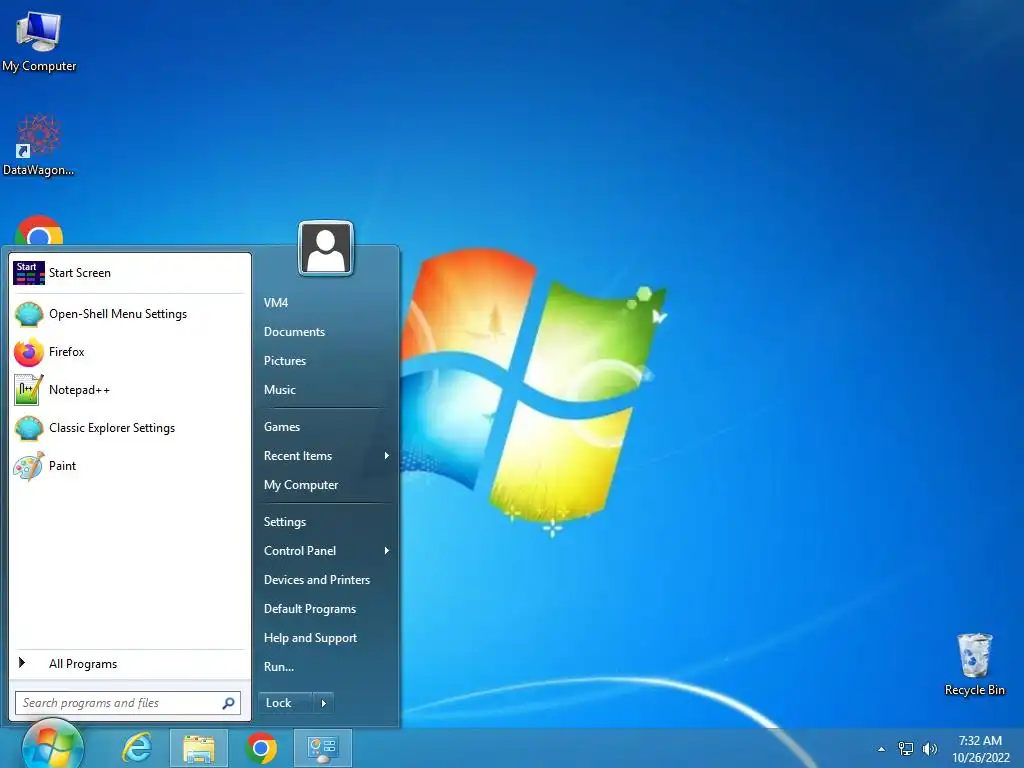Click the Start Screen text label
Image resolution: width=1024 pixels, height=768 pixels.
click(80, 273)
